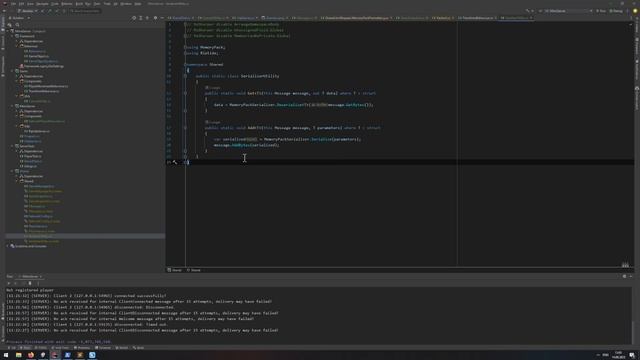Click the Run button at top right
640x360 pixels.
[x=601, y=11]
